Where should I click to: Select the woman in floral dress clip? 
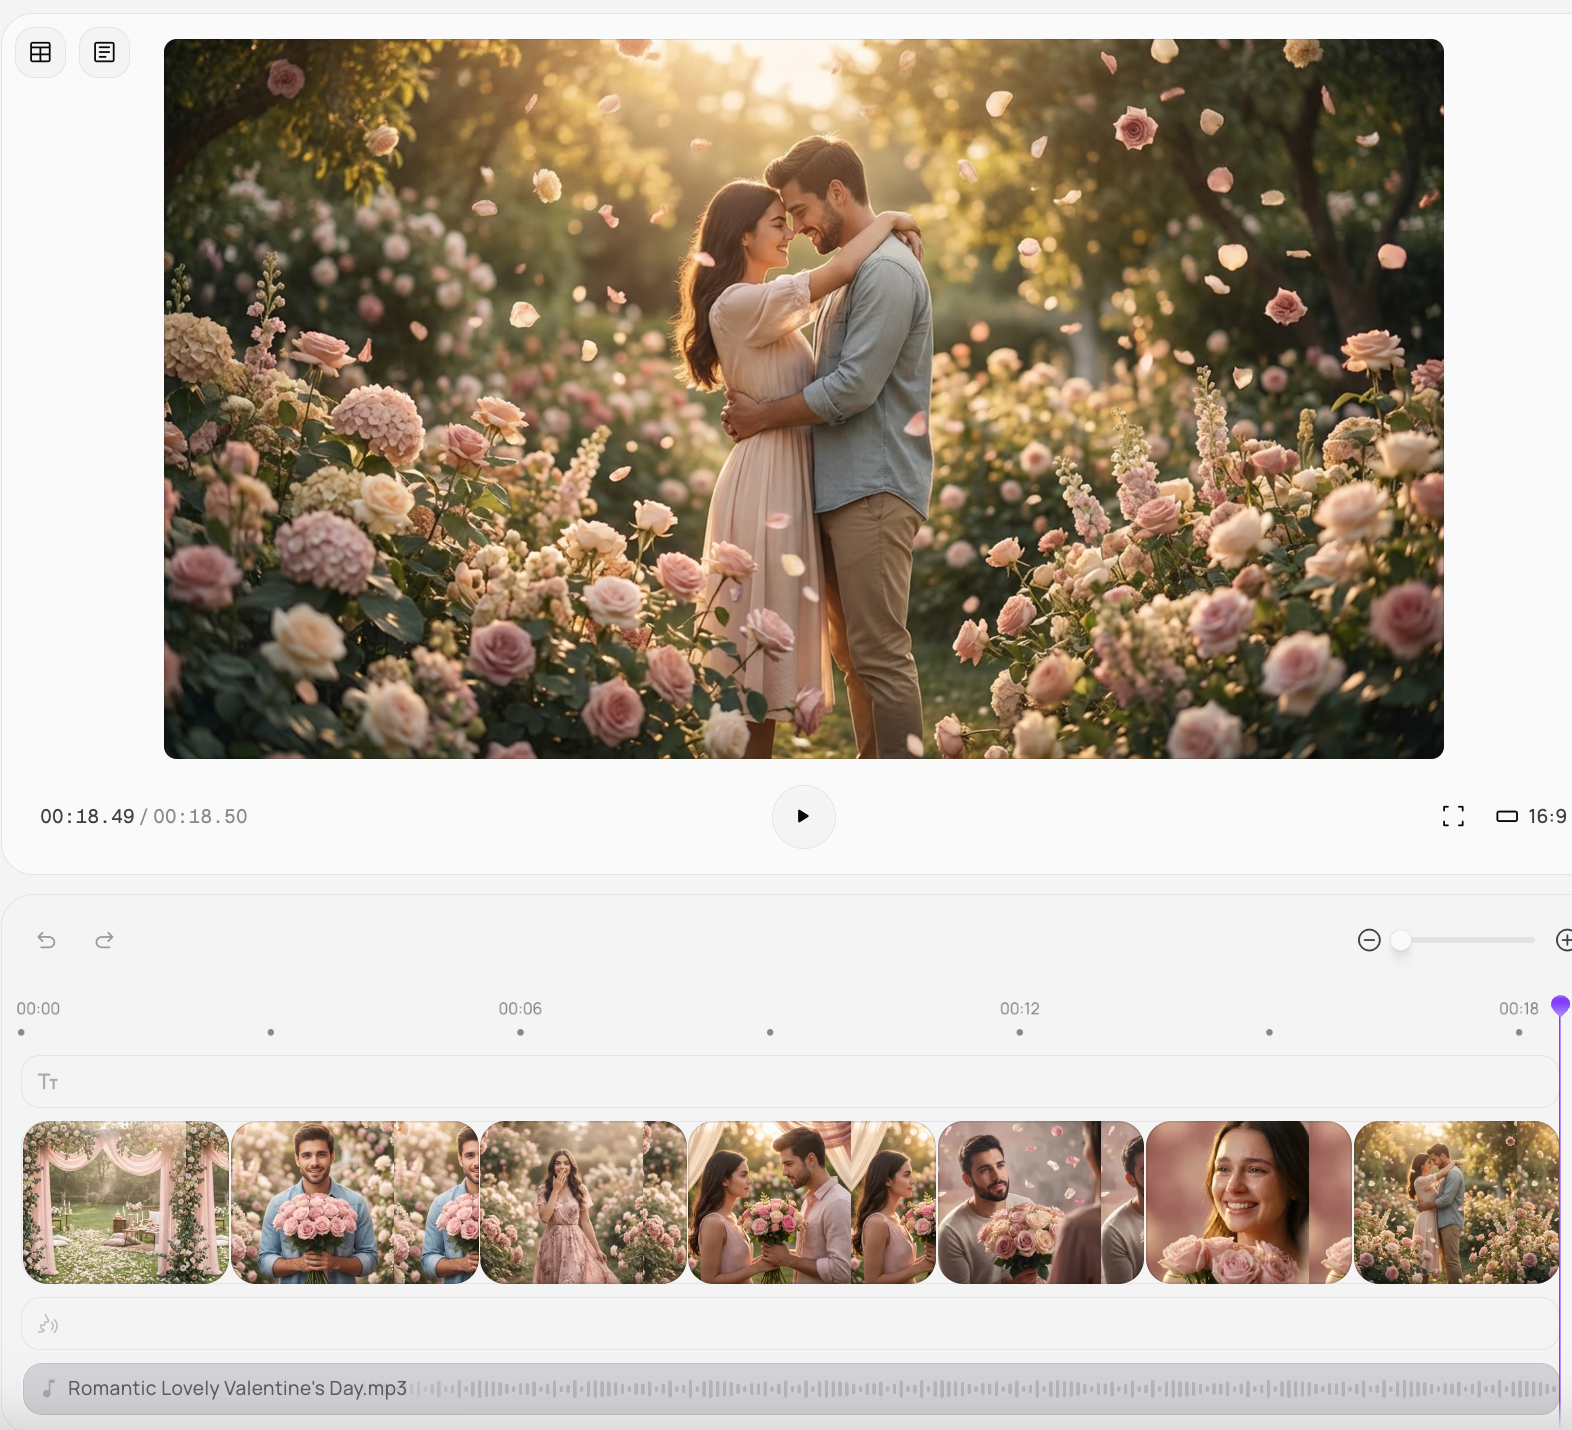[583, 1202]
